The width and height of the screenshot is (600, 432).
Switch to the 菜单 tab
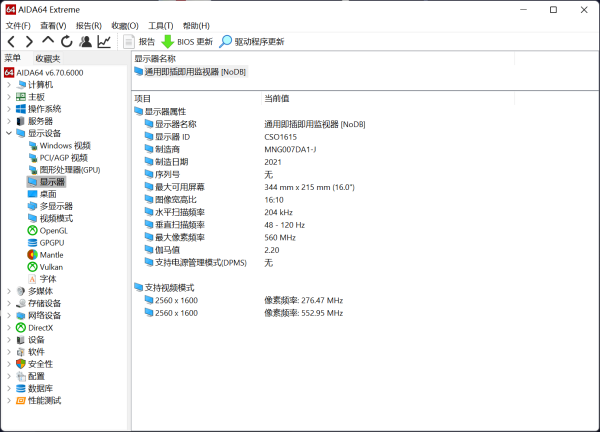point(13,58)
